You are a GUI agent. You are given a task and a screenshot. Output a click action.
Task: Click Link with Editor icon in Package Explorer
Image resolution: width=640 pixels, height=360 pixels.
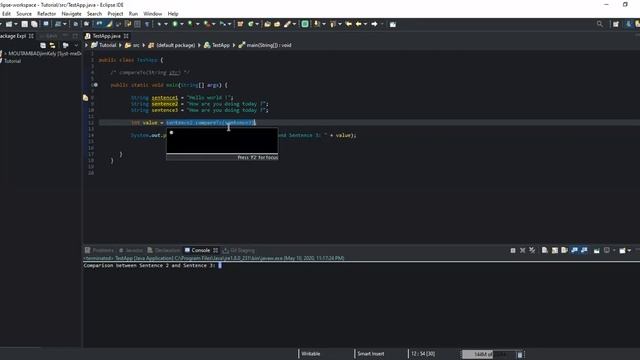click(x=52, y=45)
